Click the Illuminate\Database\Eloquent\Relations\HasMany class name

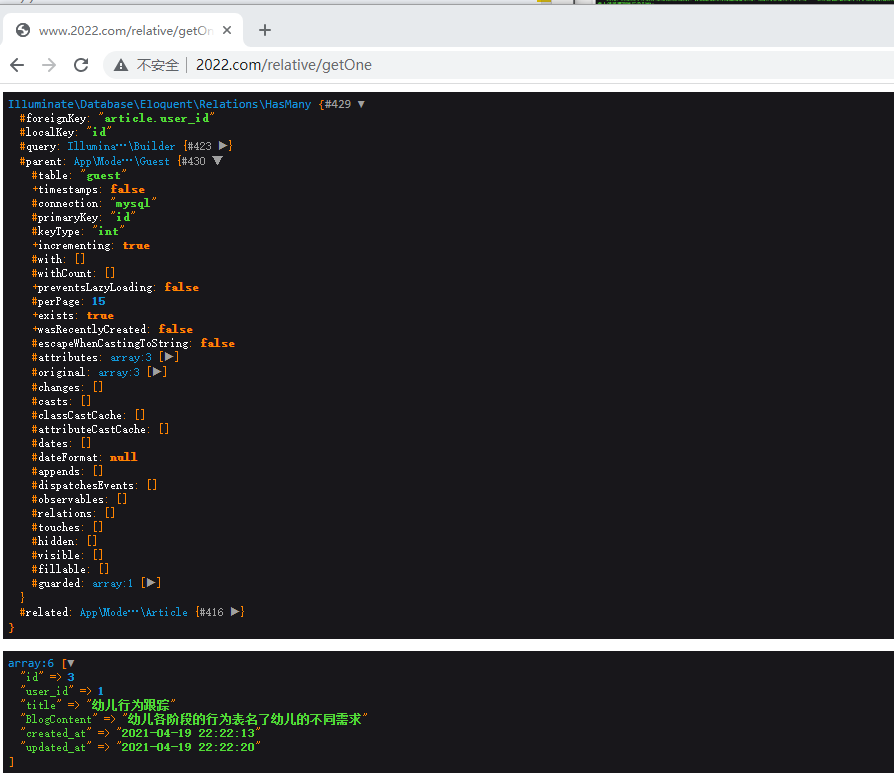coord(160,104)
